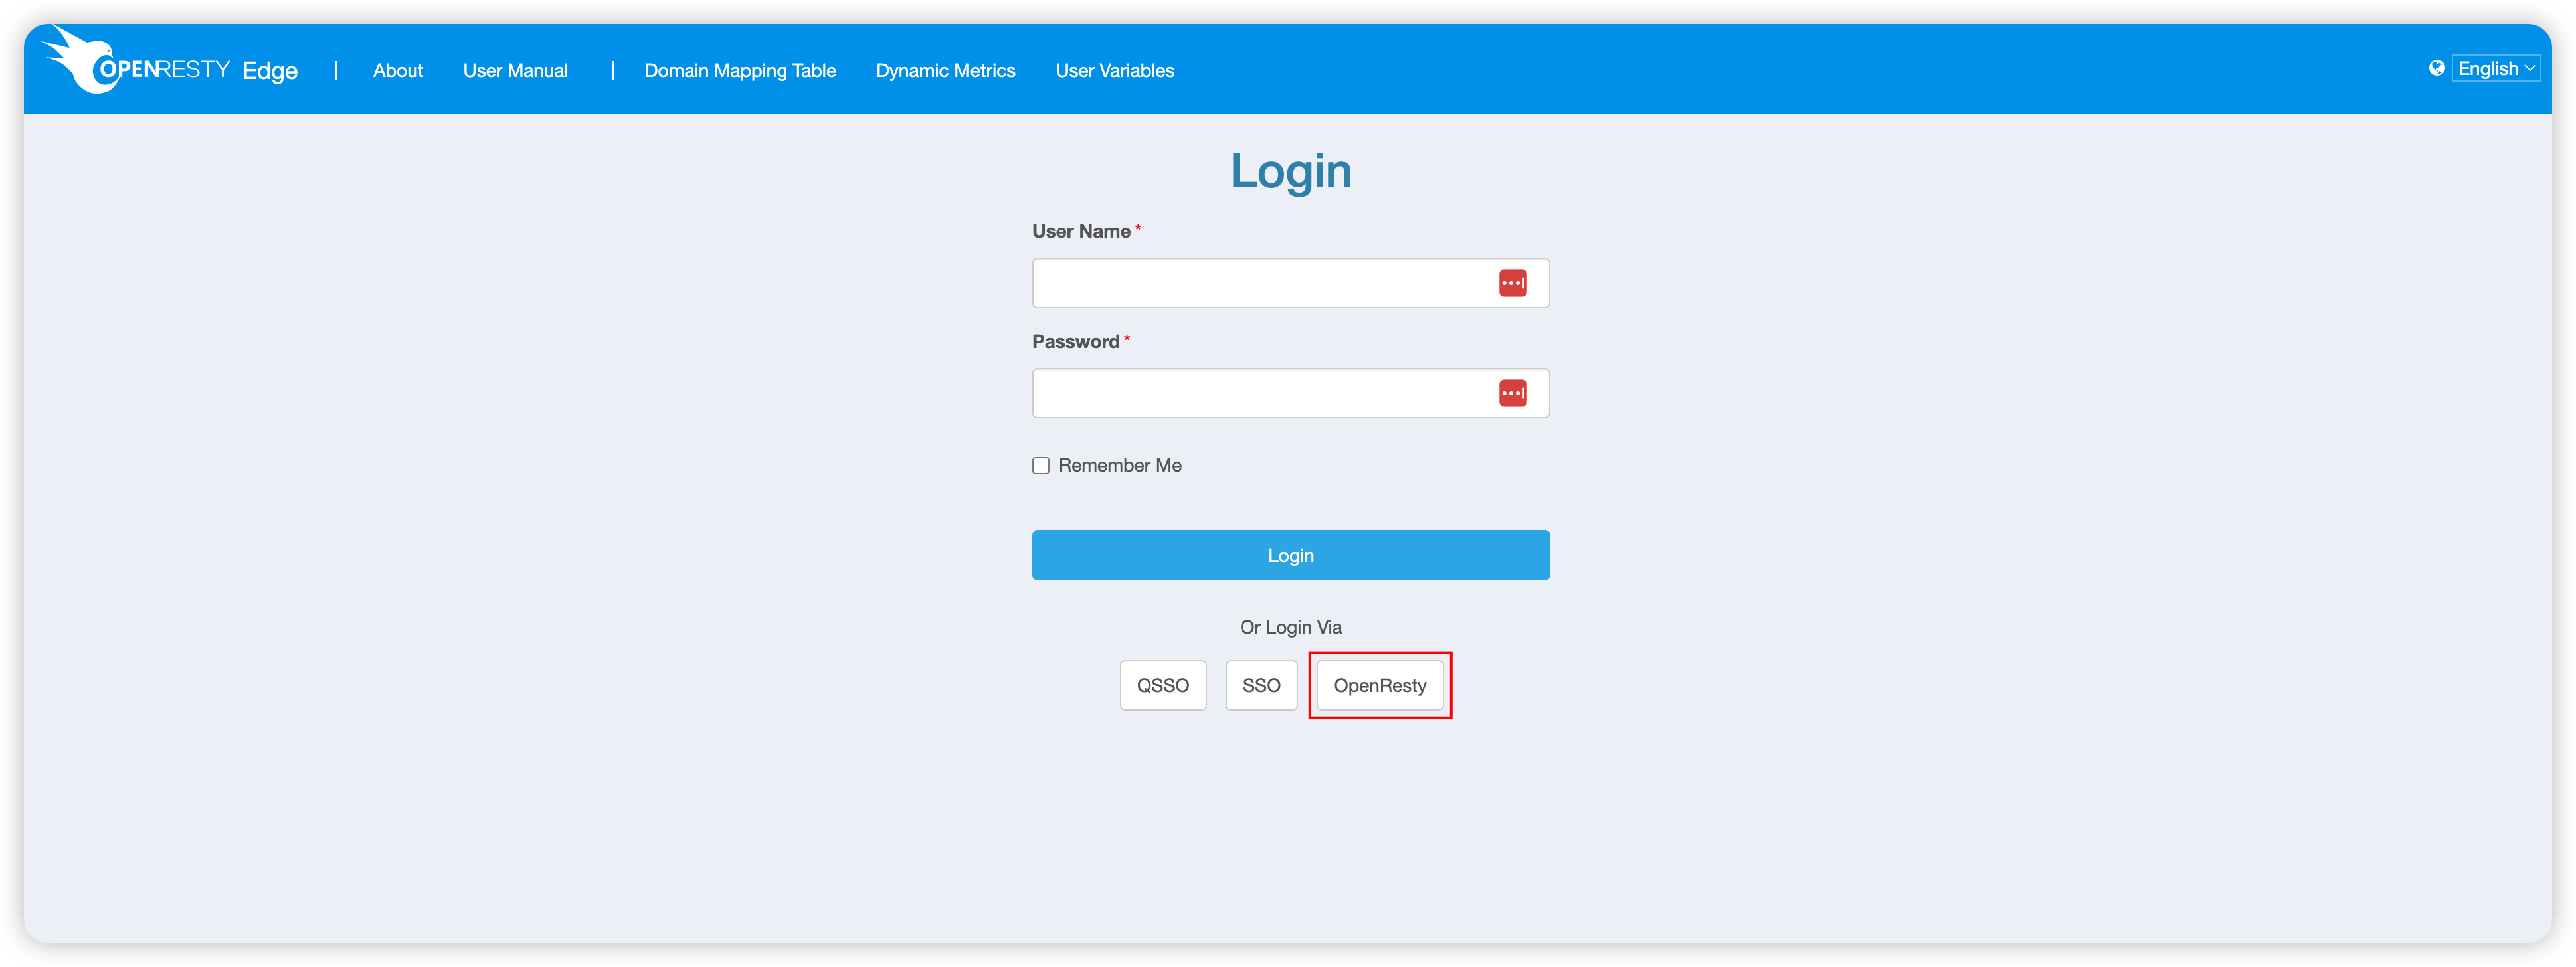Click the globe language icon
Screen dimensions: 2576x967
tap(2436, 68)
